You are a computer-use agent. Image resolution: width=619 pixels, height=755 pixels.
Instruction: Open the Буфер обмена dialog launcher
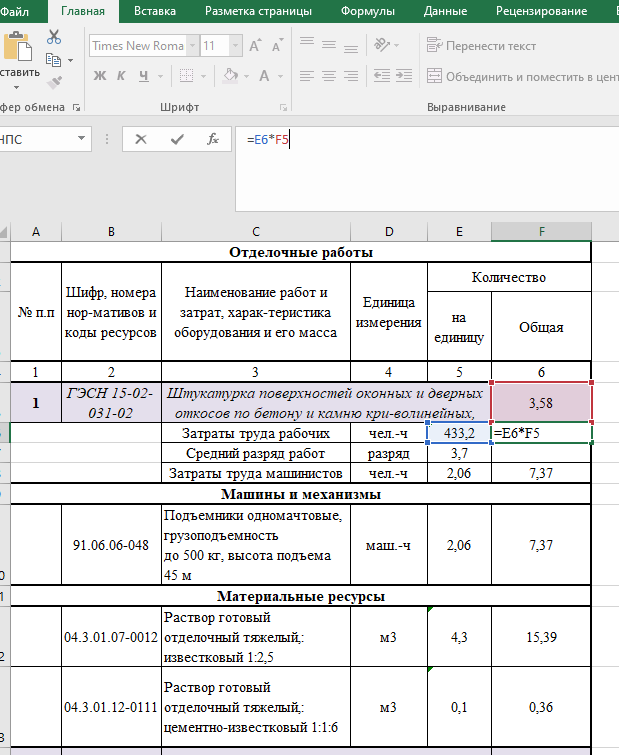coord(76,107)
